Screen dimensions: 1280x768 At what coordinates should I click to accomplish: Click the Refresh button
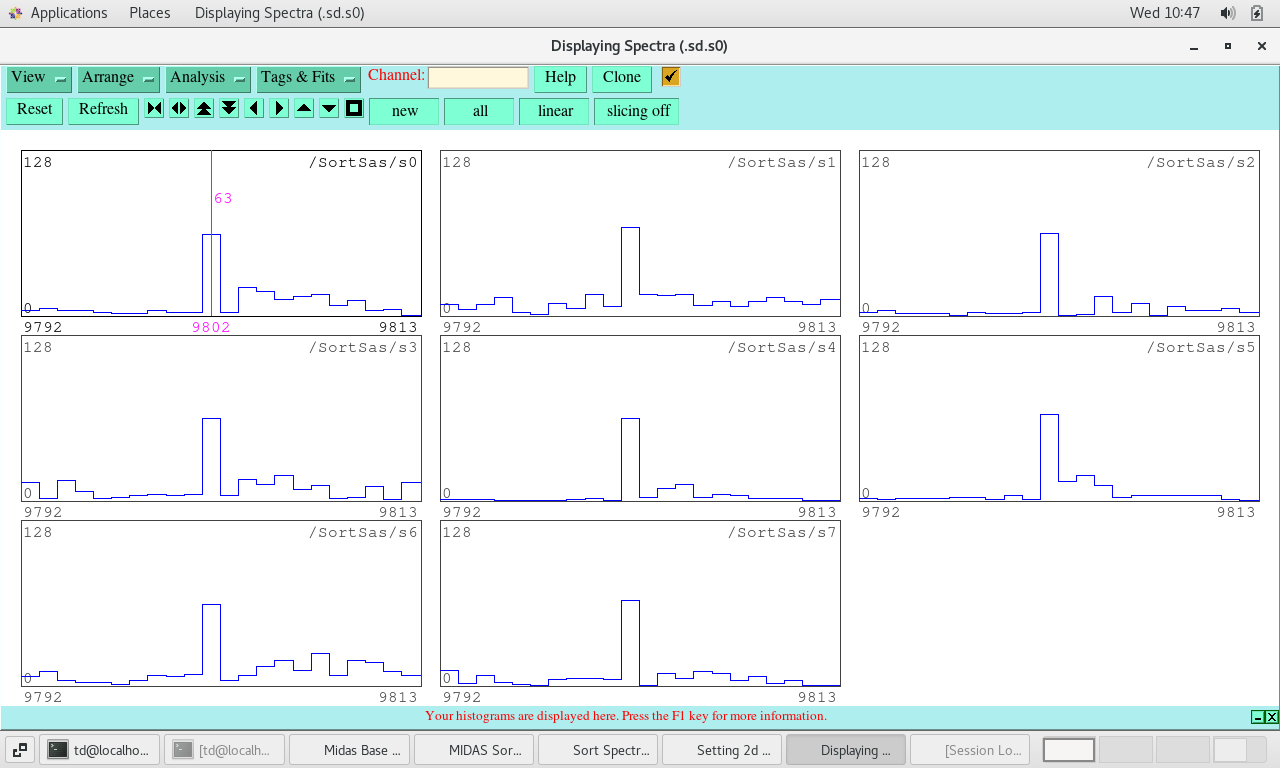click(x=103, y=110)
